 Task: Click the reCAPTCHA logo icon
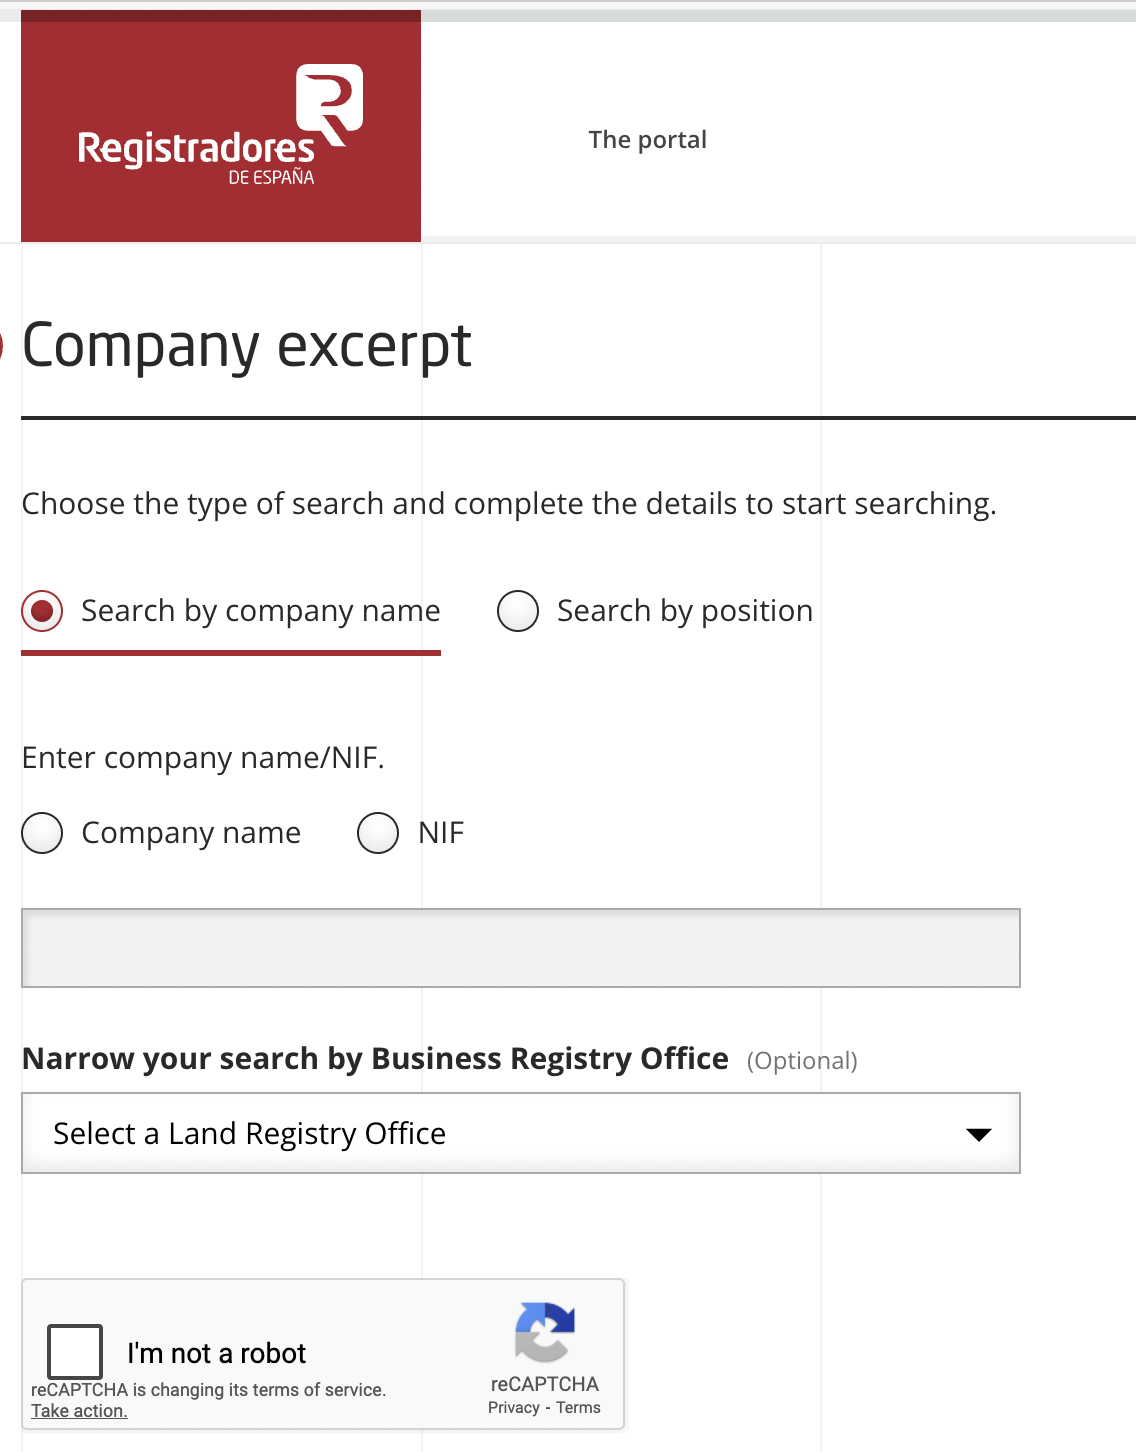(545, 1332)
